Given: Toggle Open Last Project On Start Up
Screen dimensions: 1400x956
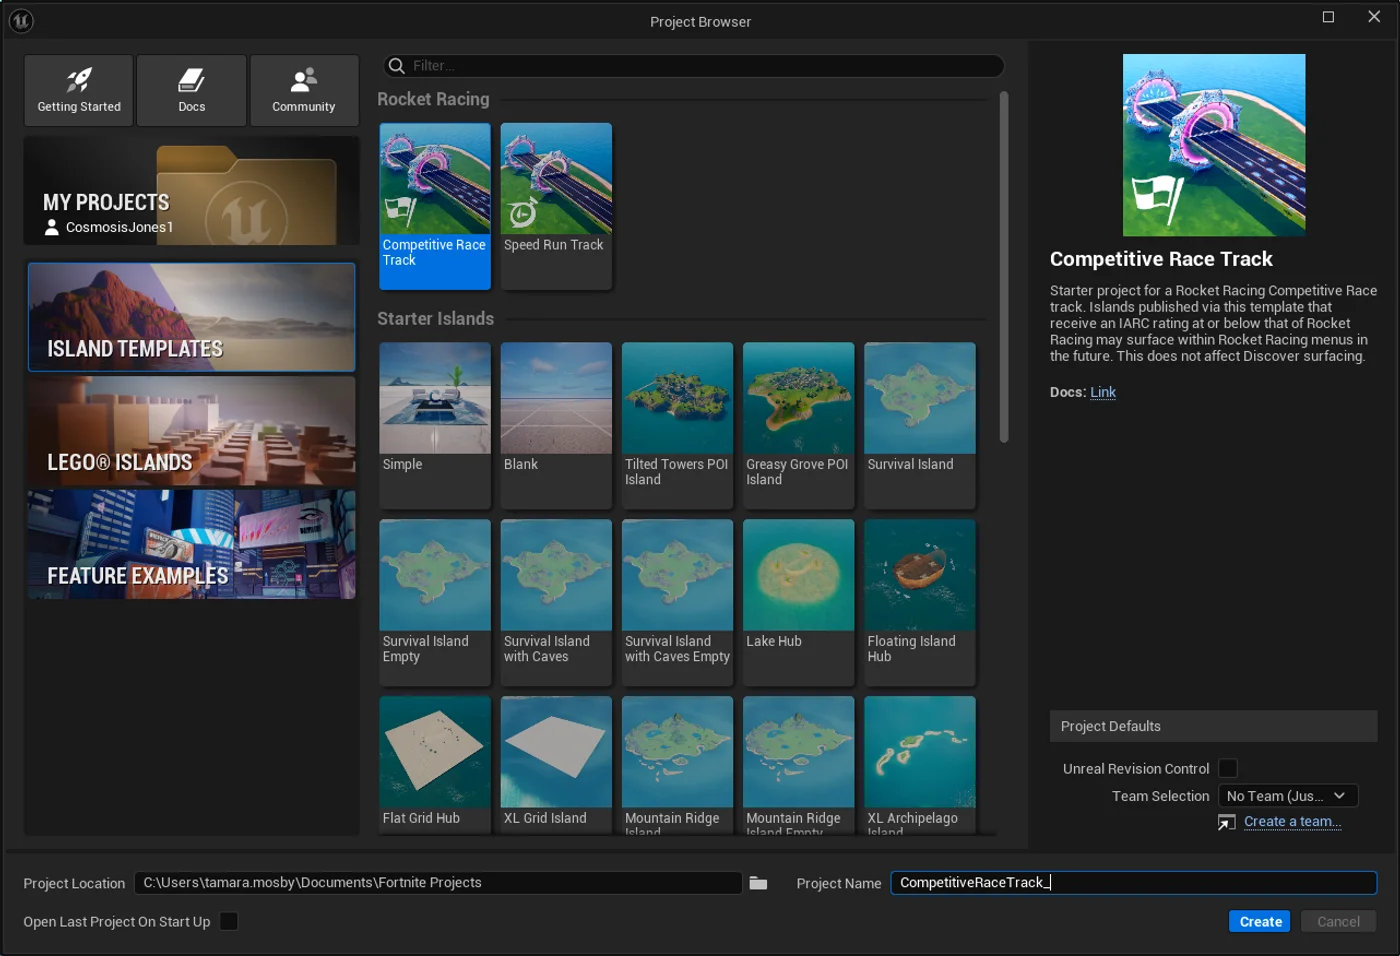Looking at the screenshot, I should pyautogui.click(x=229, y=921).
